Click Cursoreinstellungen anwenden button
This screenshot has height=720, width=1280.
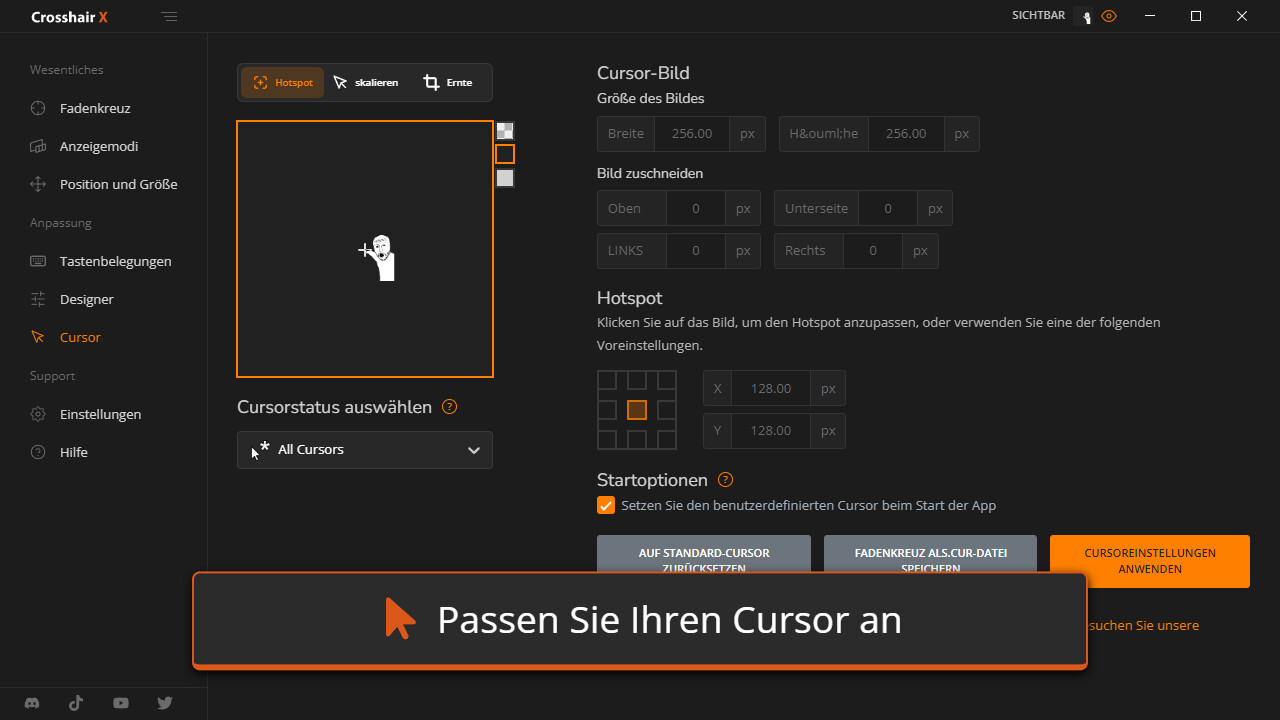(1149, 560)
